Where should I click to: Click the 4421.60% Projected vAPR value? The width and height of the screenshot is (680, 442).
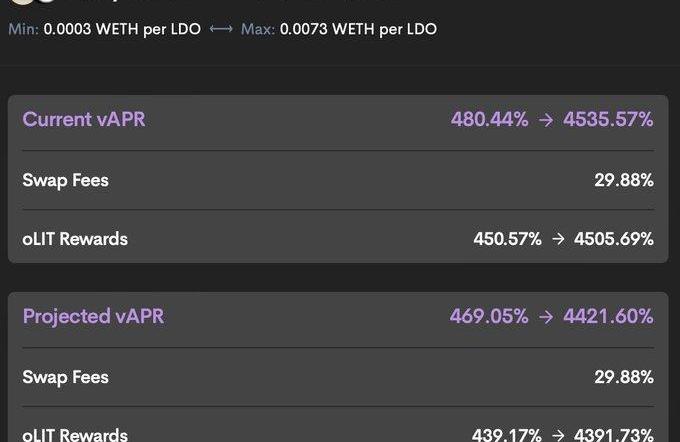608,317
